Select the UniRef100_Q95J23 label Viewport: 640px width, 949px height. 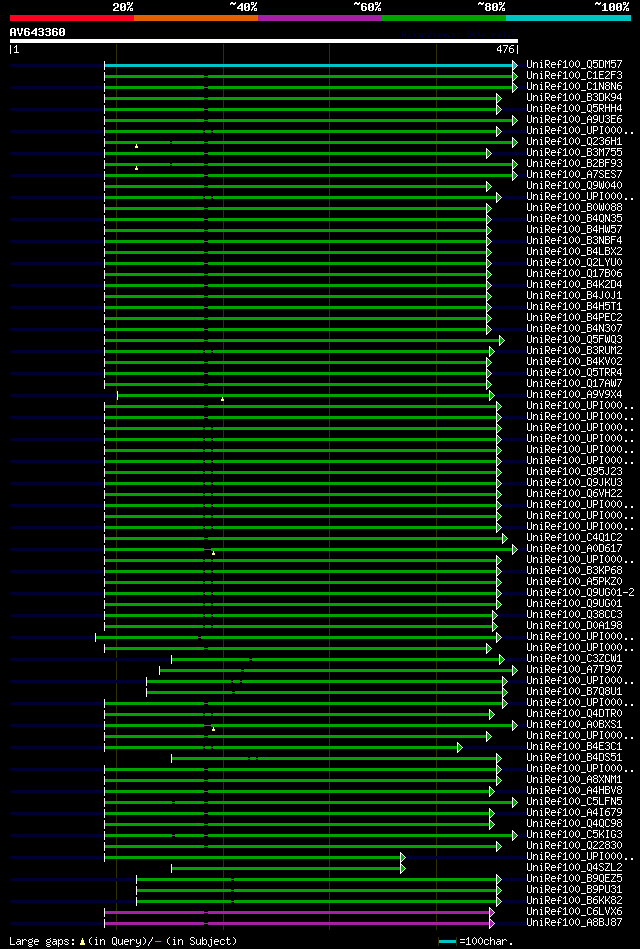574,471
